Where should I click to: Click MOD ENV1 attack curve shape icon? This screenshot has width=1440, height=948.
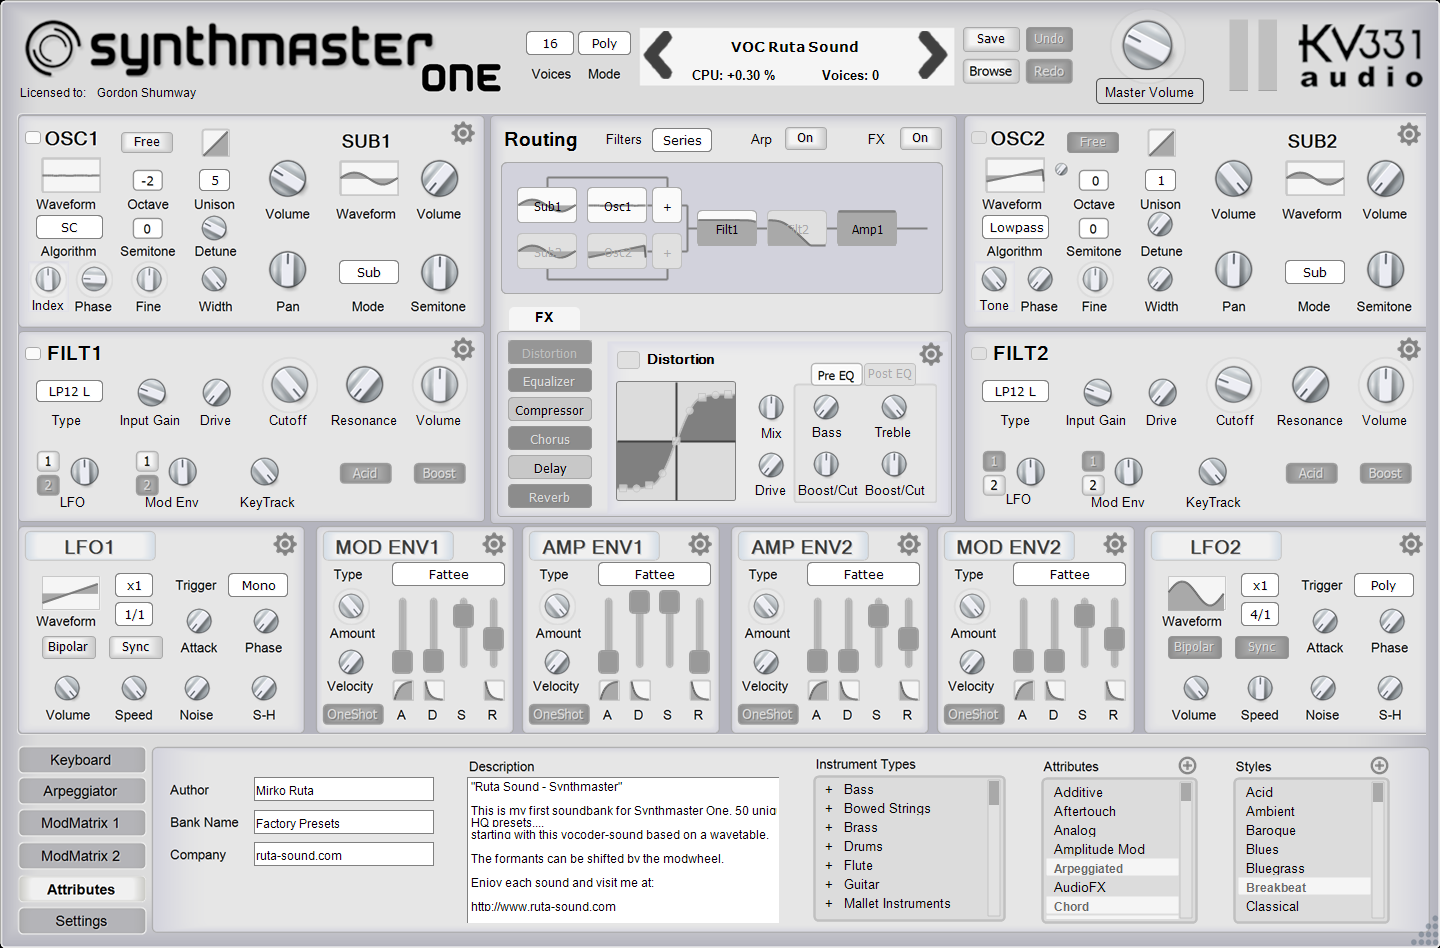coord(403,690)
